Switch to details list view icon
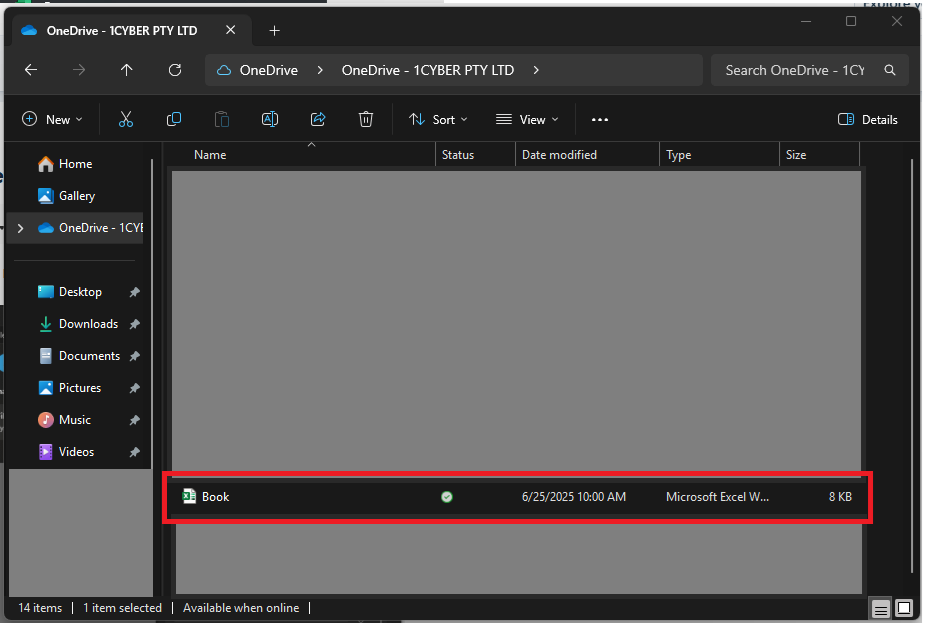The image size is (929, 624). pos(881,609)
